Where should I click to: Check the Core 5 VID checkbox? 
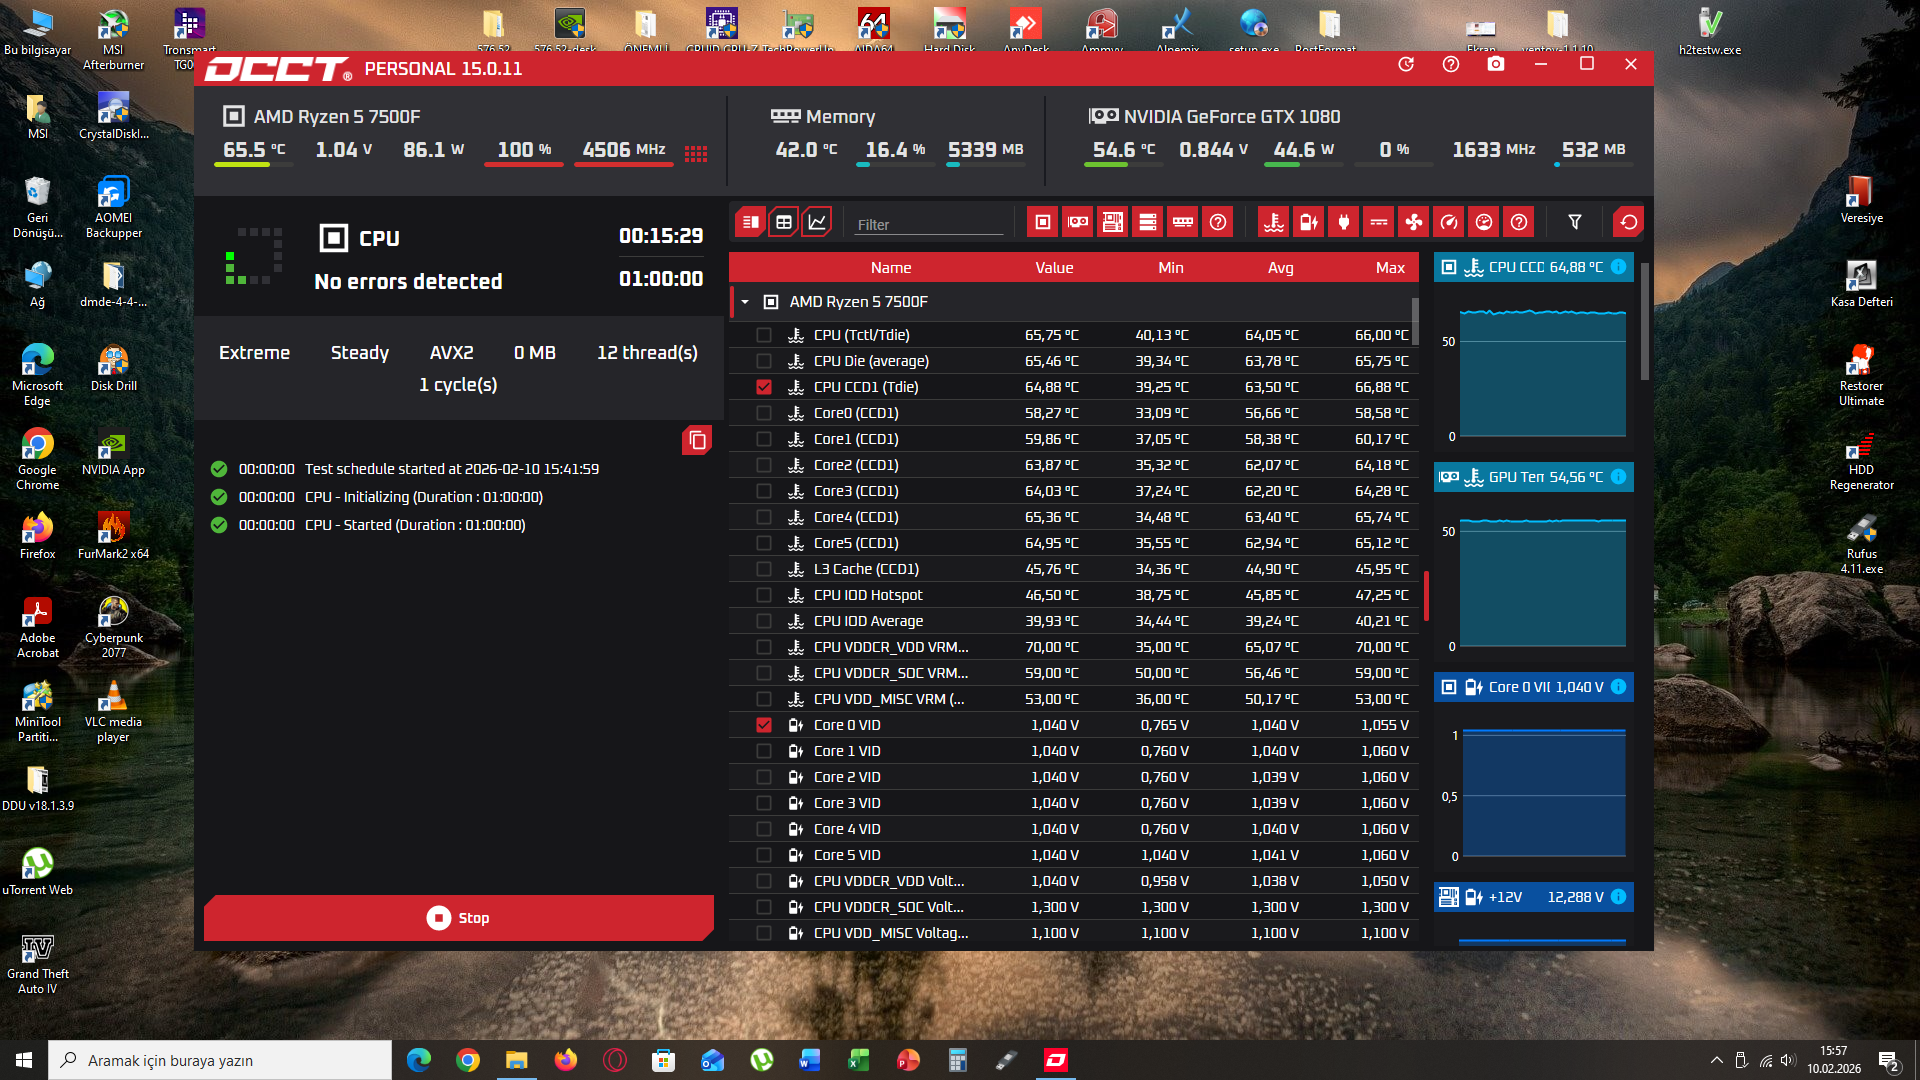[764, 855]
